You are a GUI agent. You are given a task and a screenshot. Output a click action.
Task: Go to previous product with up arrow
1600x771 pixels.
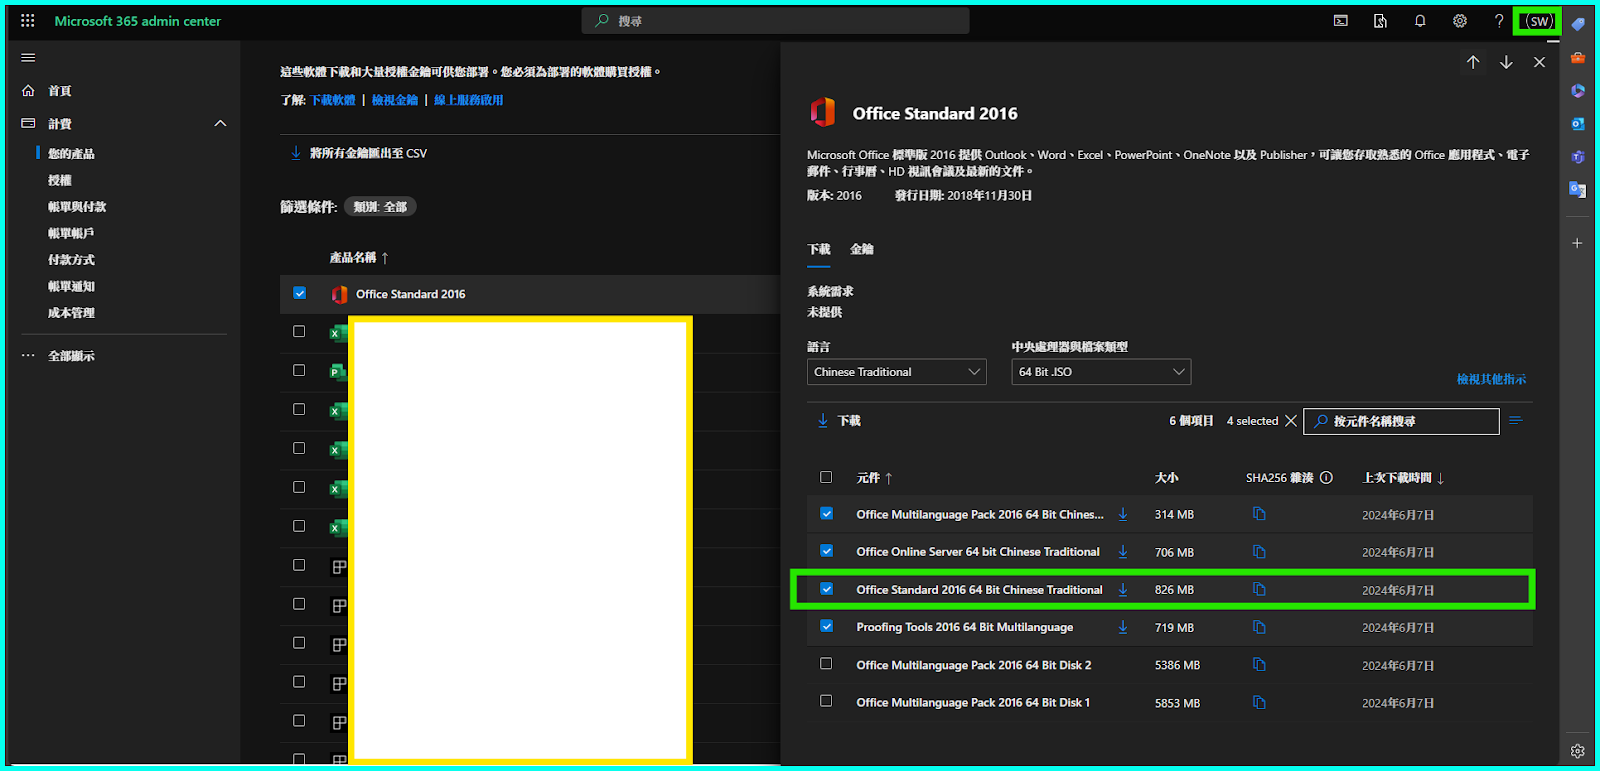click(x=1473, y=62)
